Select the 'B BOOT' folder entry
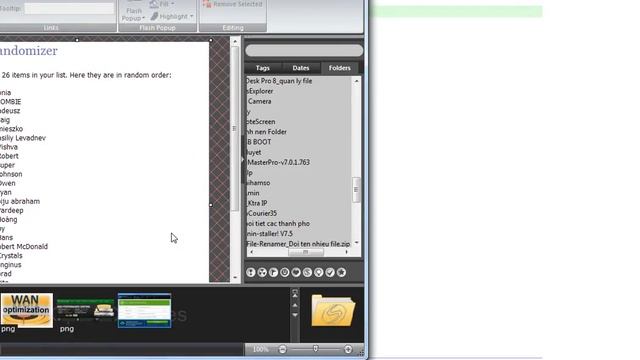640x360 pixels. click(259, 142)
